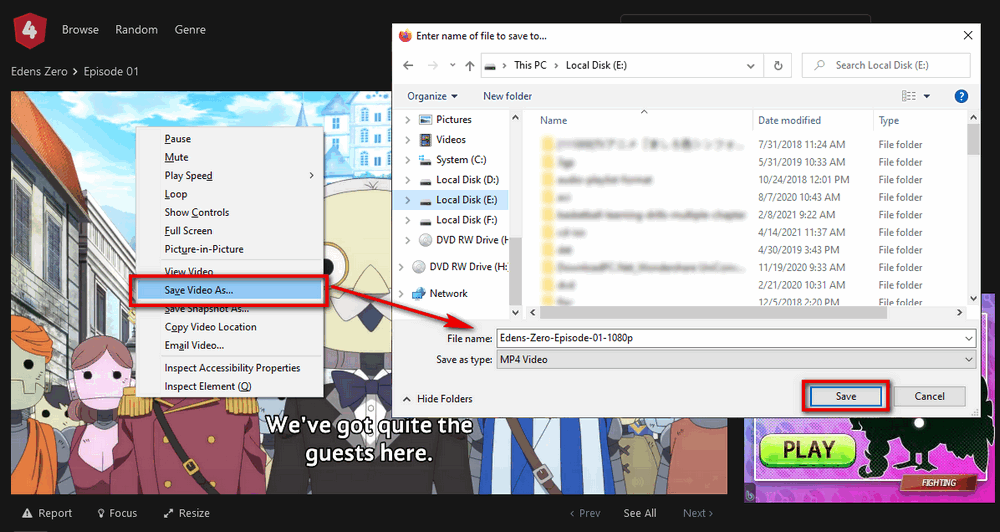Open Play Speed submenu
Screen dimensions: 1000x532
coord(189,176)
